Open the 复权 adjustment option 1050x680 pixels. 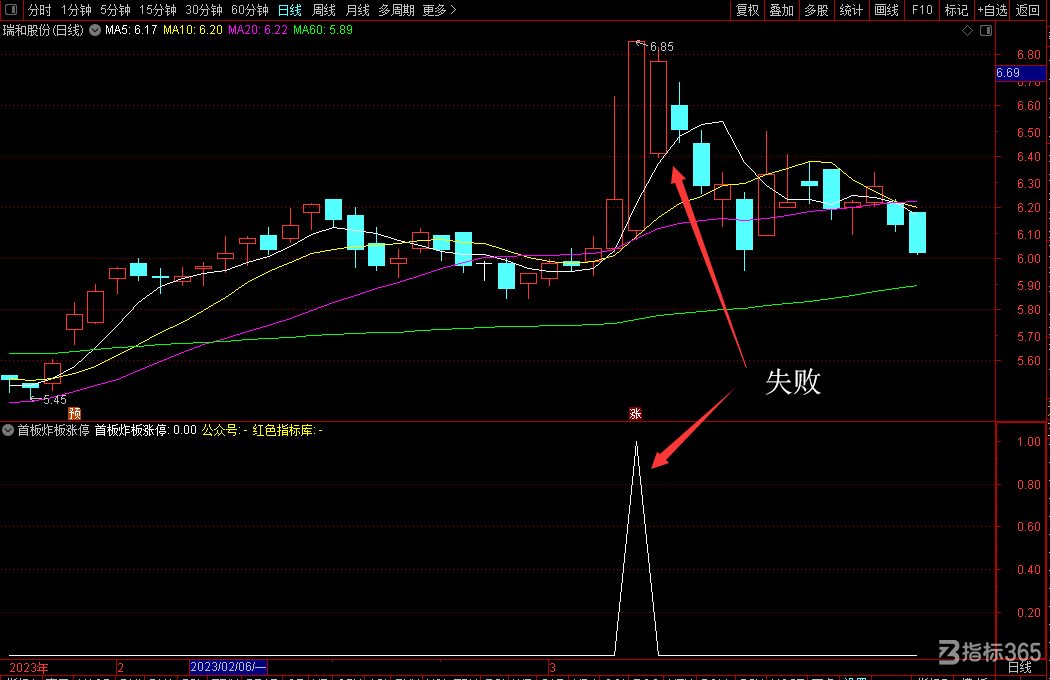coord(747,10)
